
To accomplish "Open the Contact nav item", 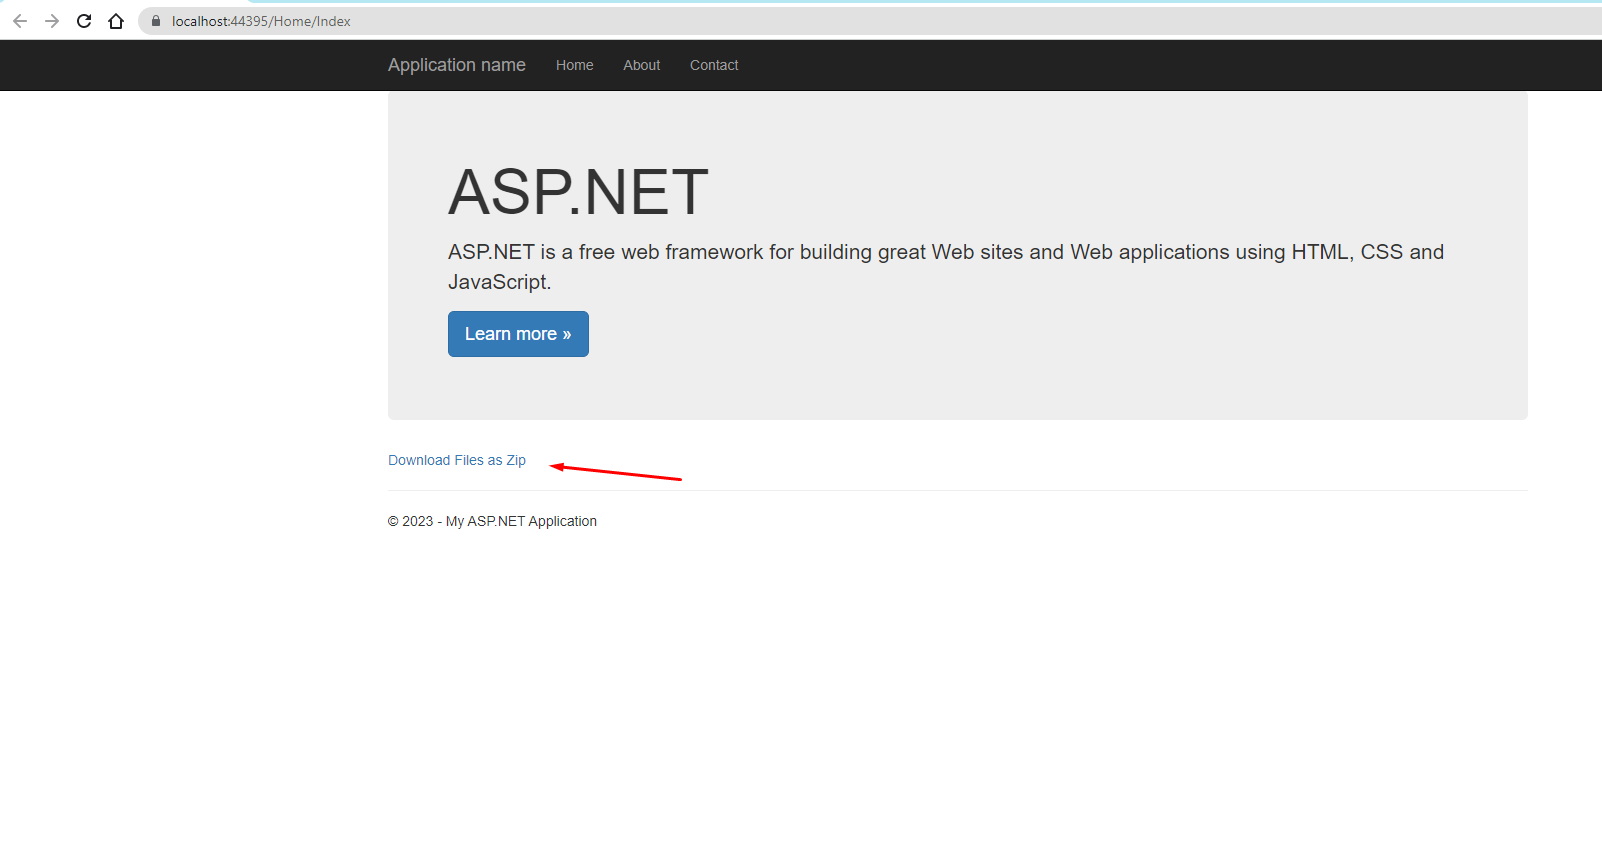I will 714,65.
